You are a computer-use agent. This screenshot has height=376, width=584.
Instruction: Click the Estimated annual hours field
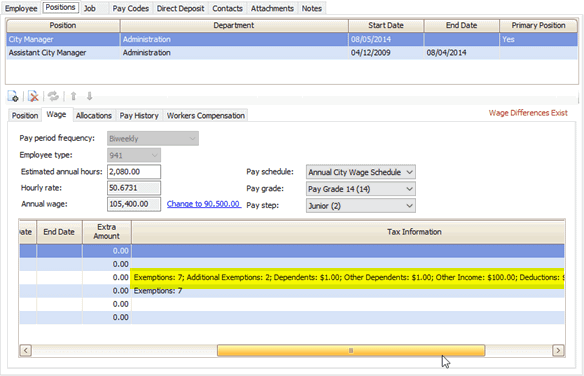[x=134, y=172]
